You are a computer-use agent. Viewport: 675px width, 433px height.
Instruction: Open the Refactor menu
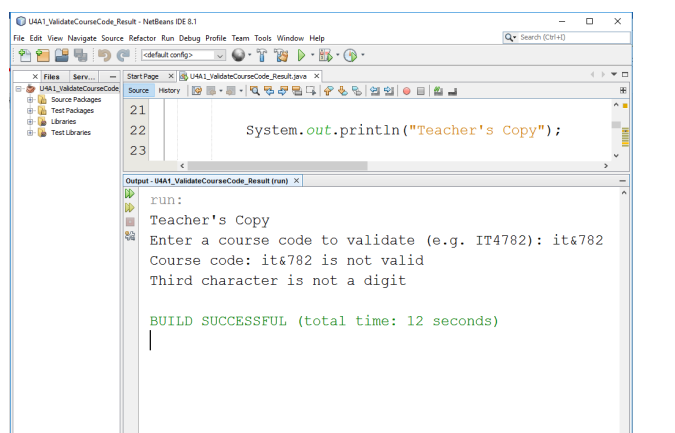click(142, 38)
